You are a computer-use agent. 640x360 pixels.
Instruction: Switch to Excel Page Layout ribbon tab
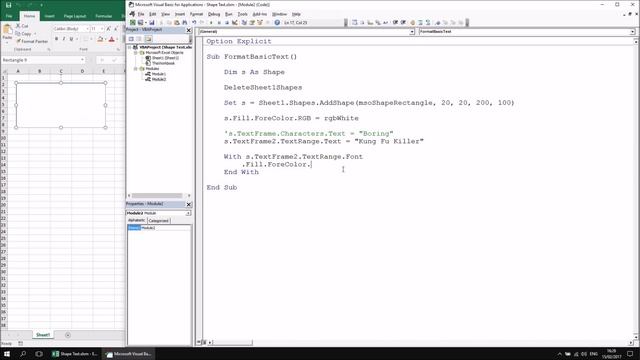pyautogui.click(x=75, y=16)
